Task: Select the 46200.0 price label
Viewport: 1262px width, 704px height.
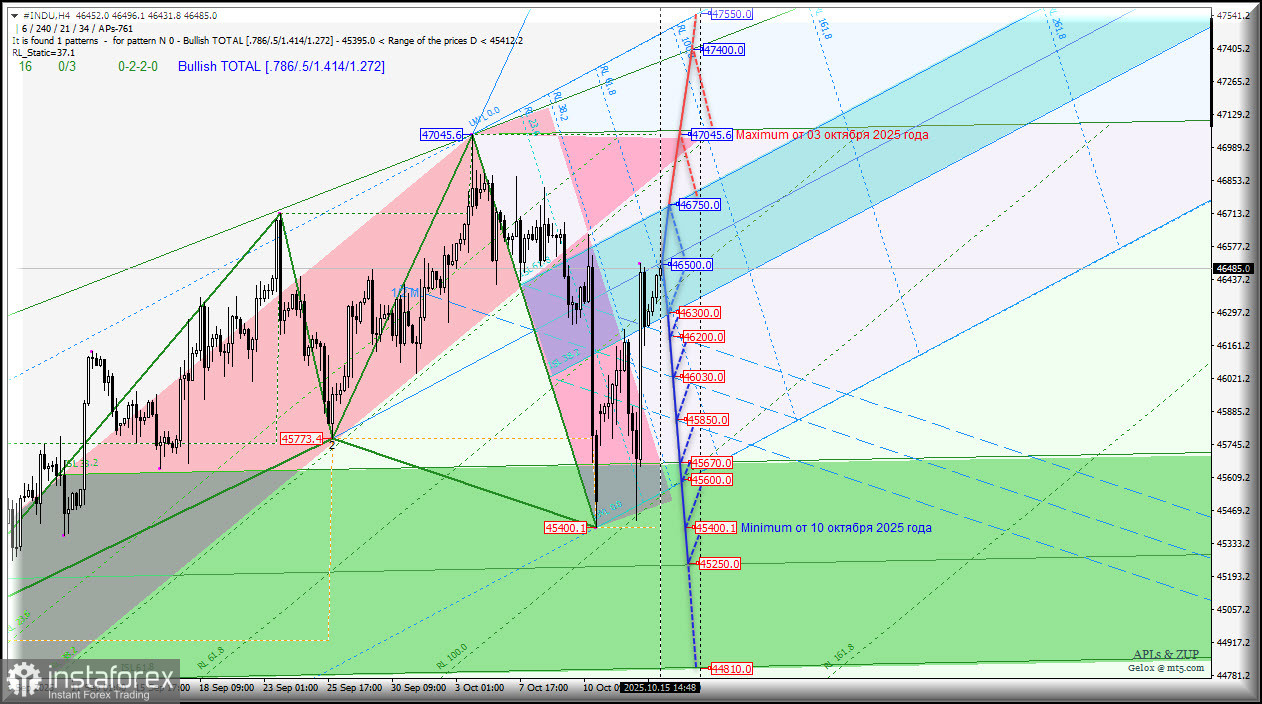Action: tap(704, 337)
